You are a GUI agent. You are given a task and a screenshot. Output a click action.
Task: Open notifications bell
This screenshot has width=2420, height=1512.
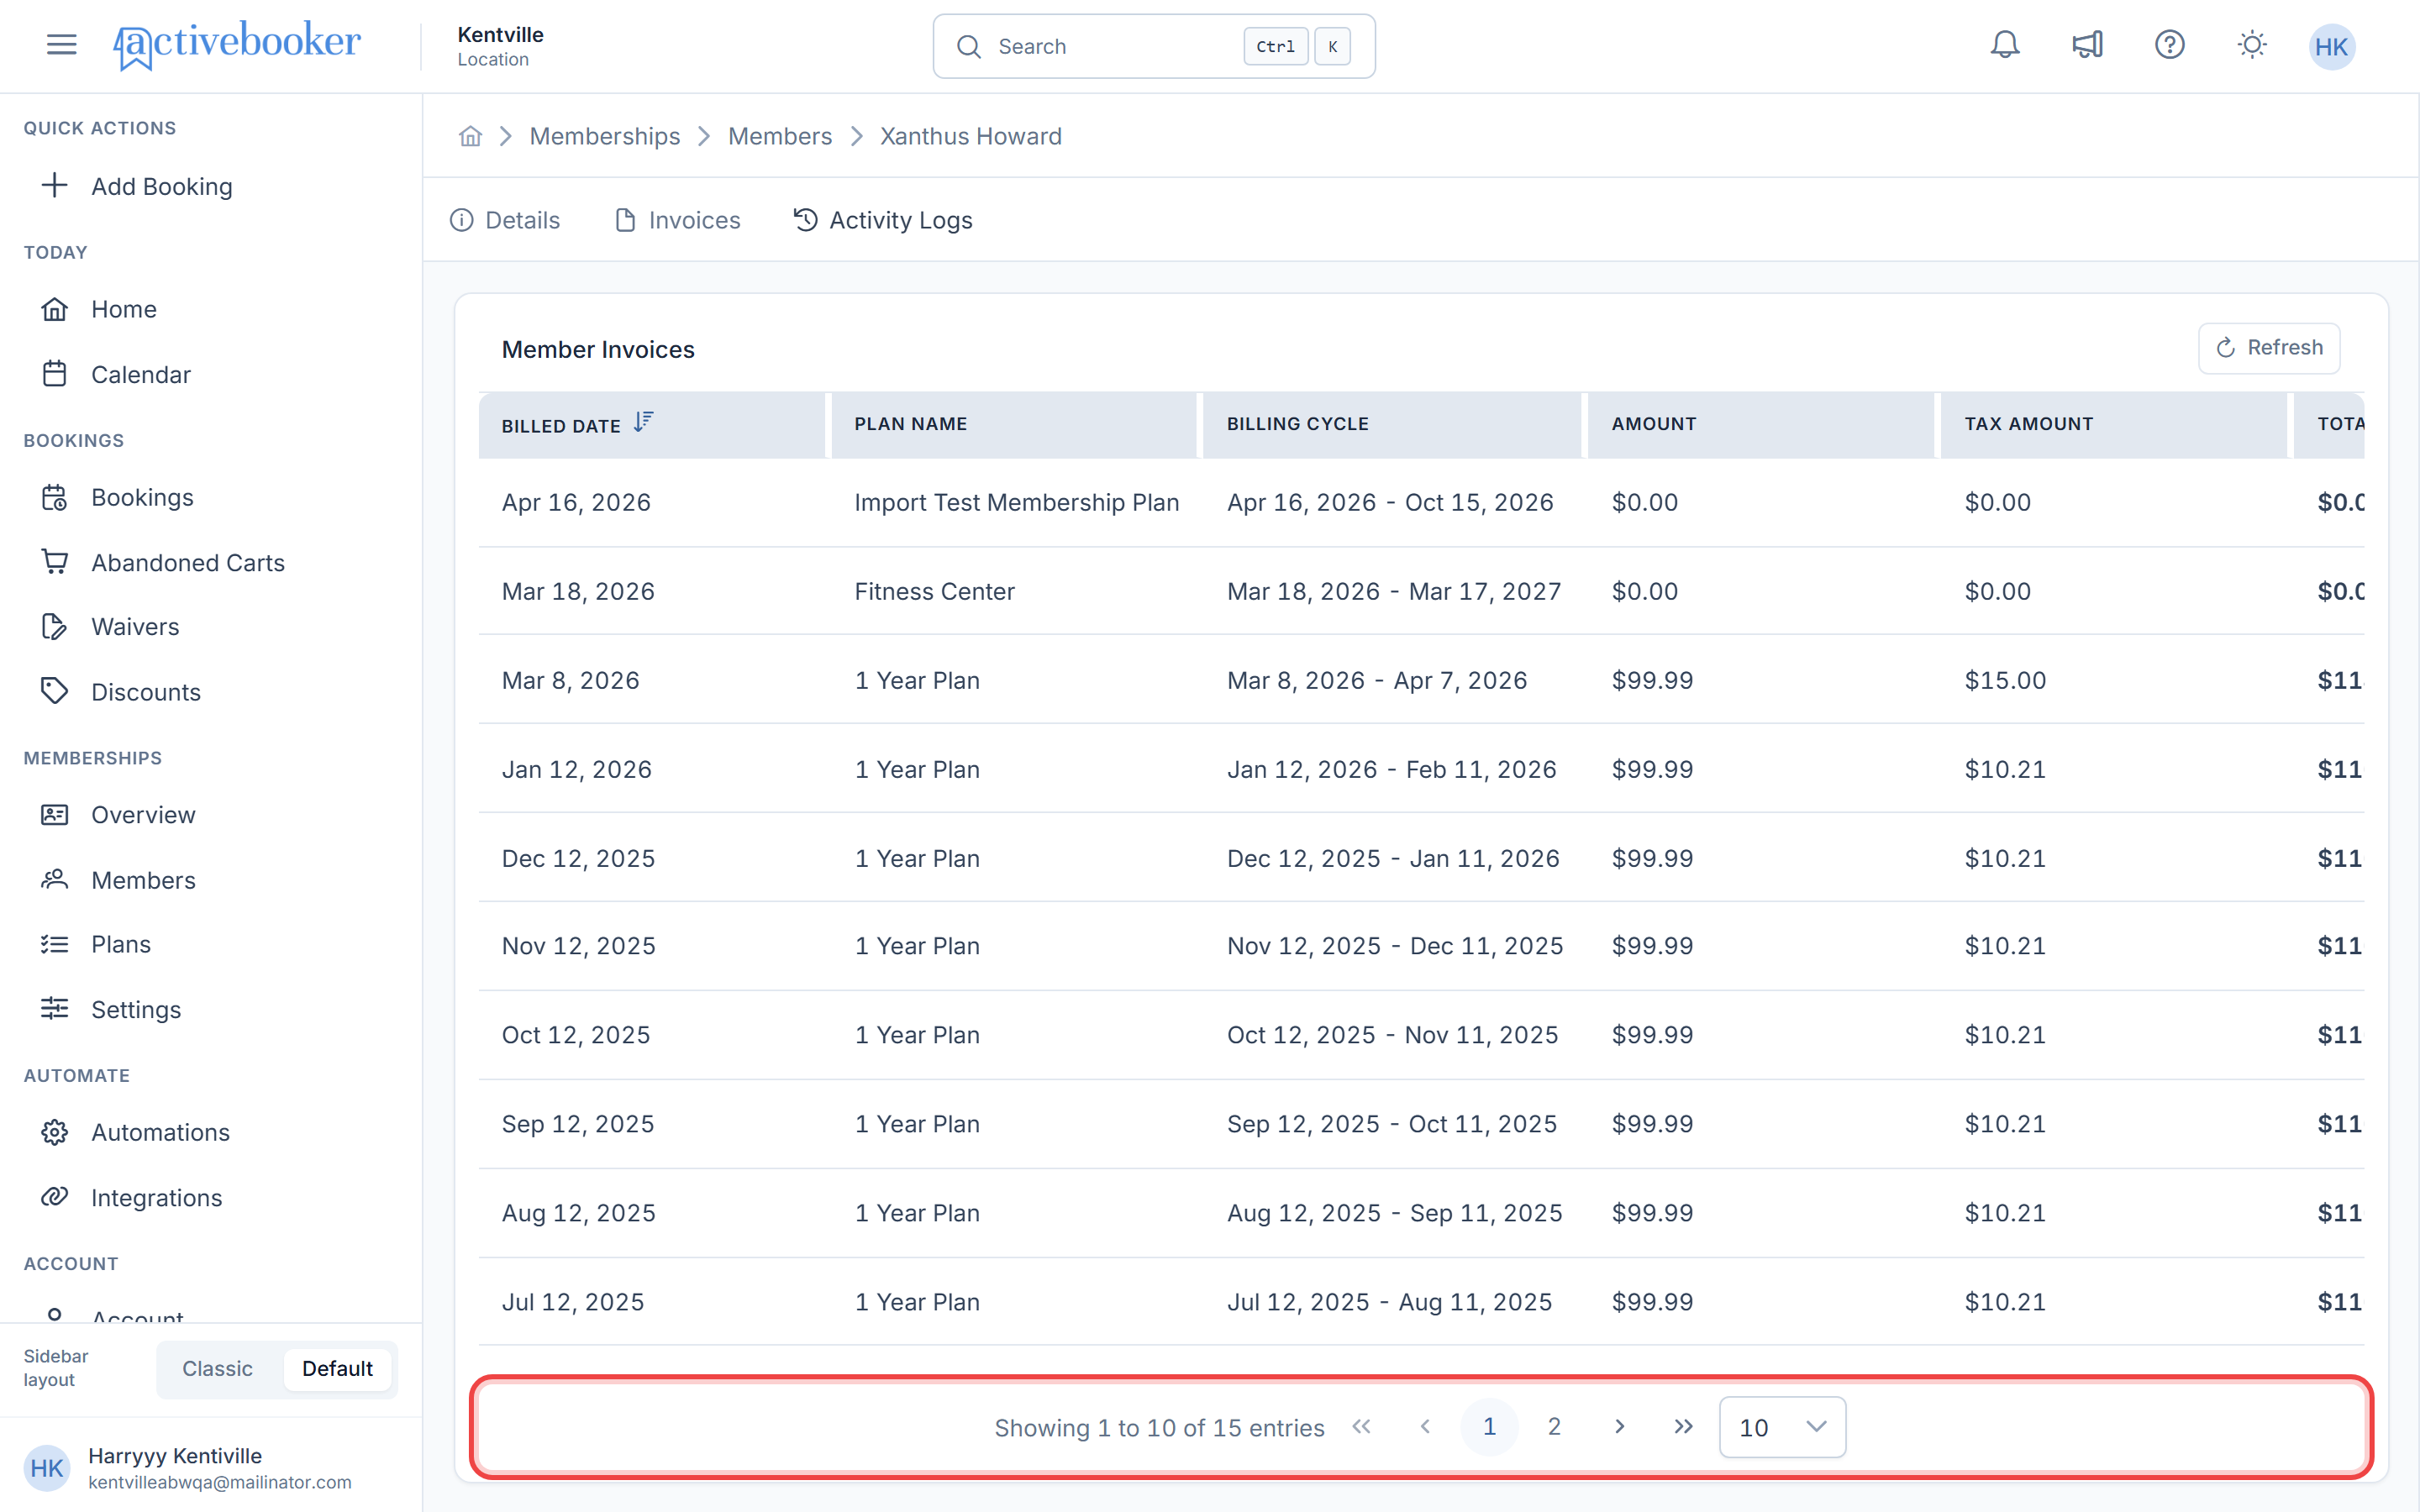pyautogui.click(x=2004, y=45)
